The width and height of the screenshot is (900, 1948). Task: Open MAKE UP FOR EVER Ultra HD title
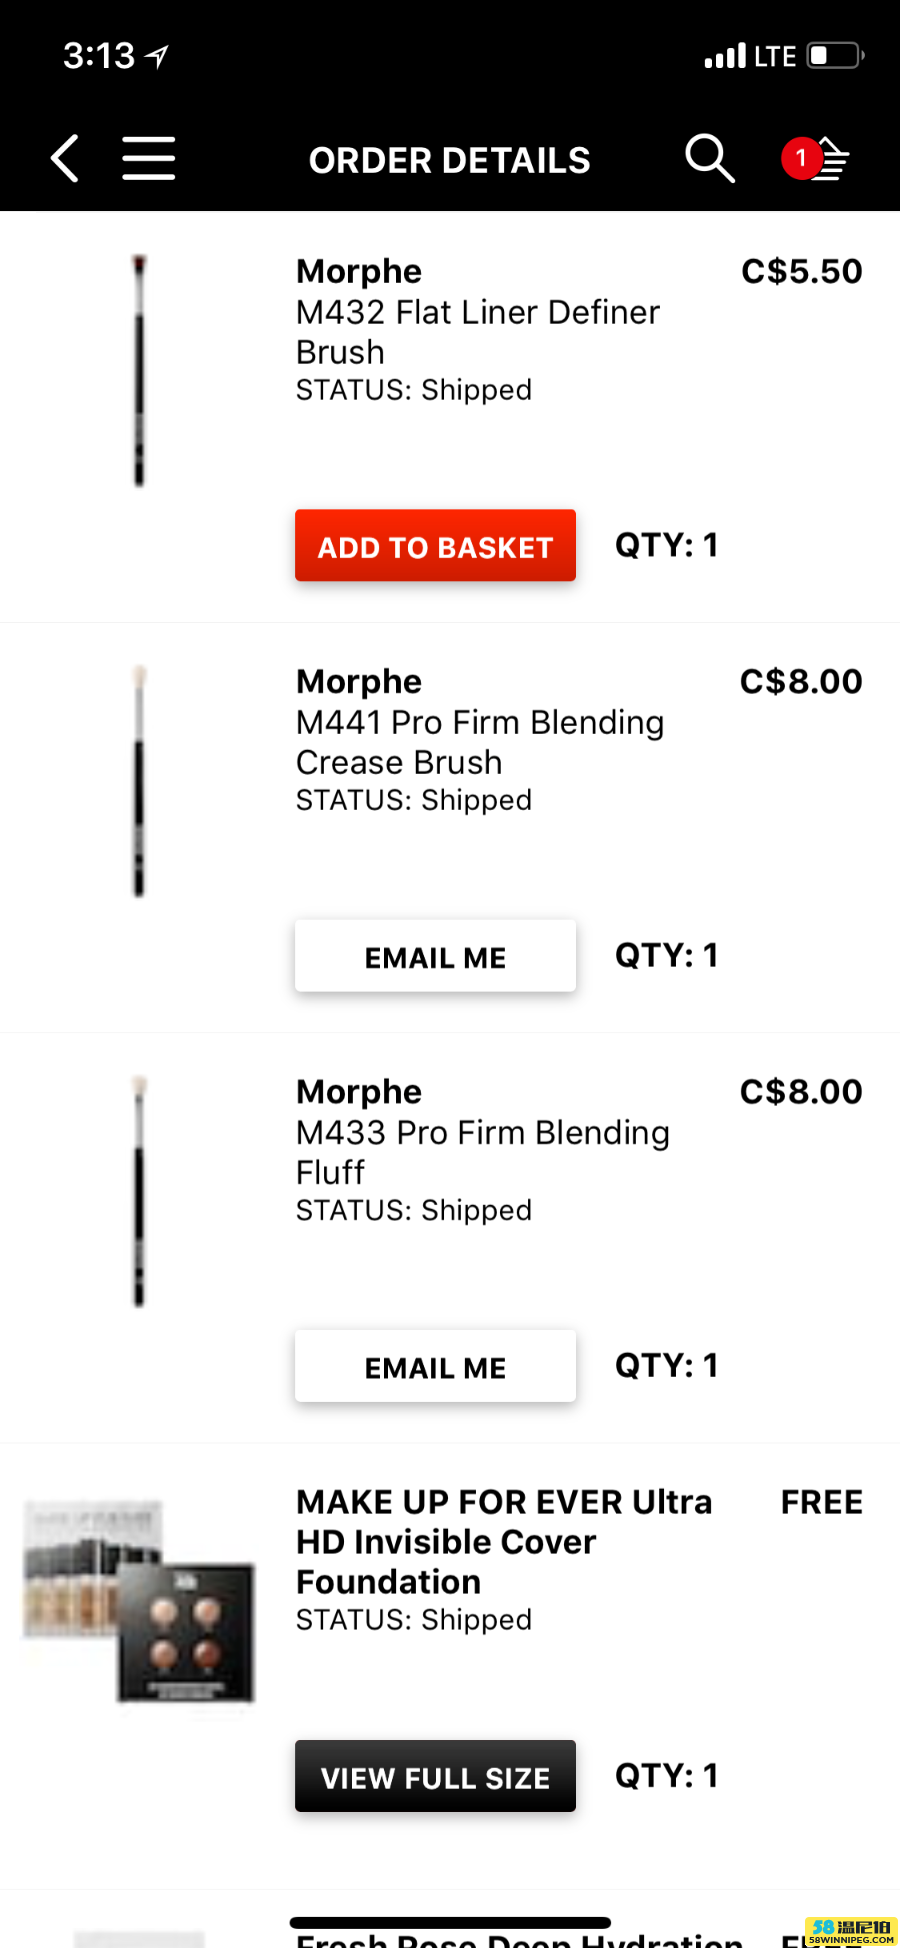click(x=504, y=1542)
